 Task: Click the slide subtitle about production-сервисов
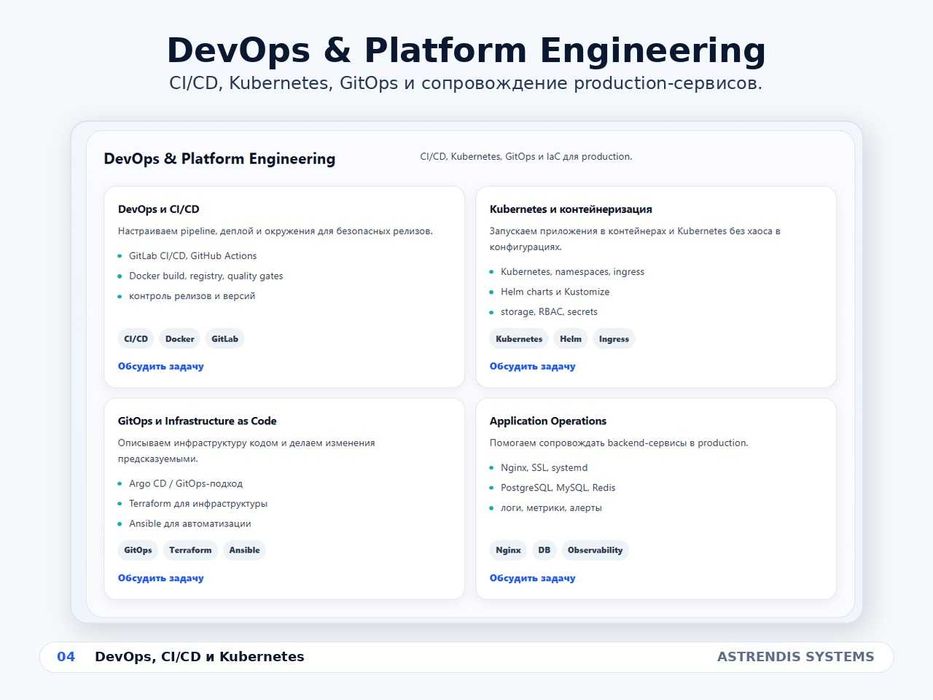(x=466, y=83)
